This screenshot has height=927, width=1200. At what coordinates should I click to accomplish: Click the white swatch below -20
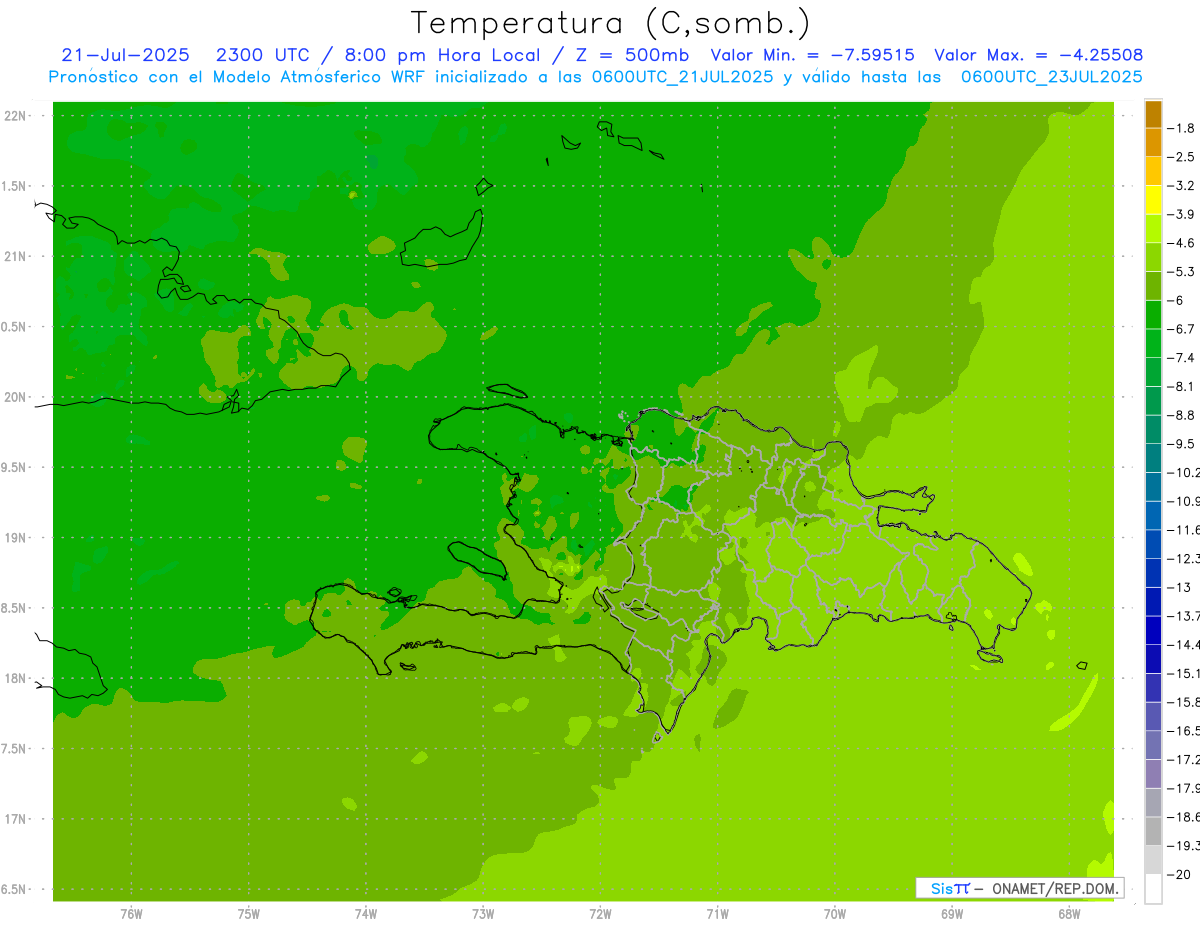coord(1153,889)
